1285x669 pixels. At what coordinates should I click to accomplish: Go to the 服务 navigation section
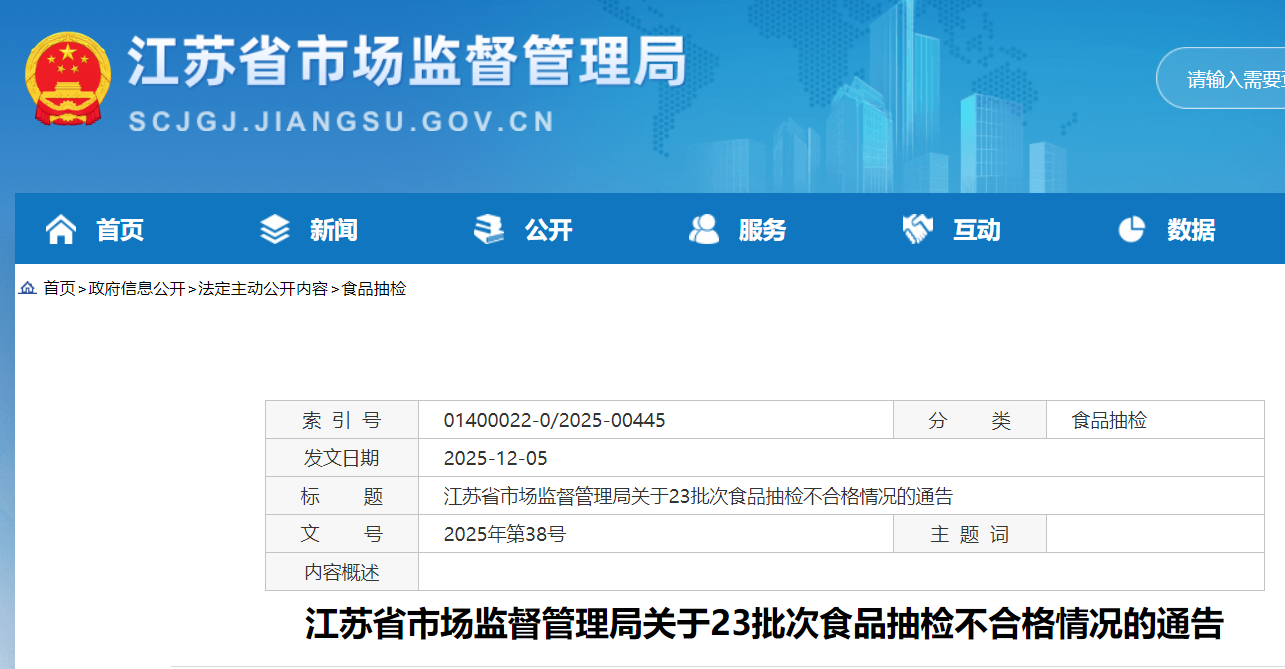pyautogui.click(x=762, y=230)
